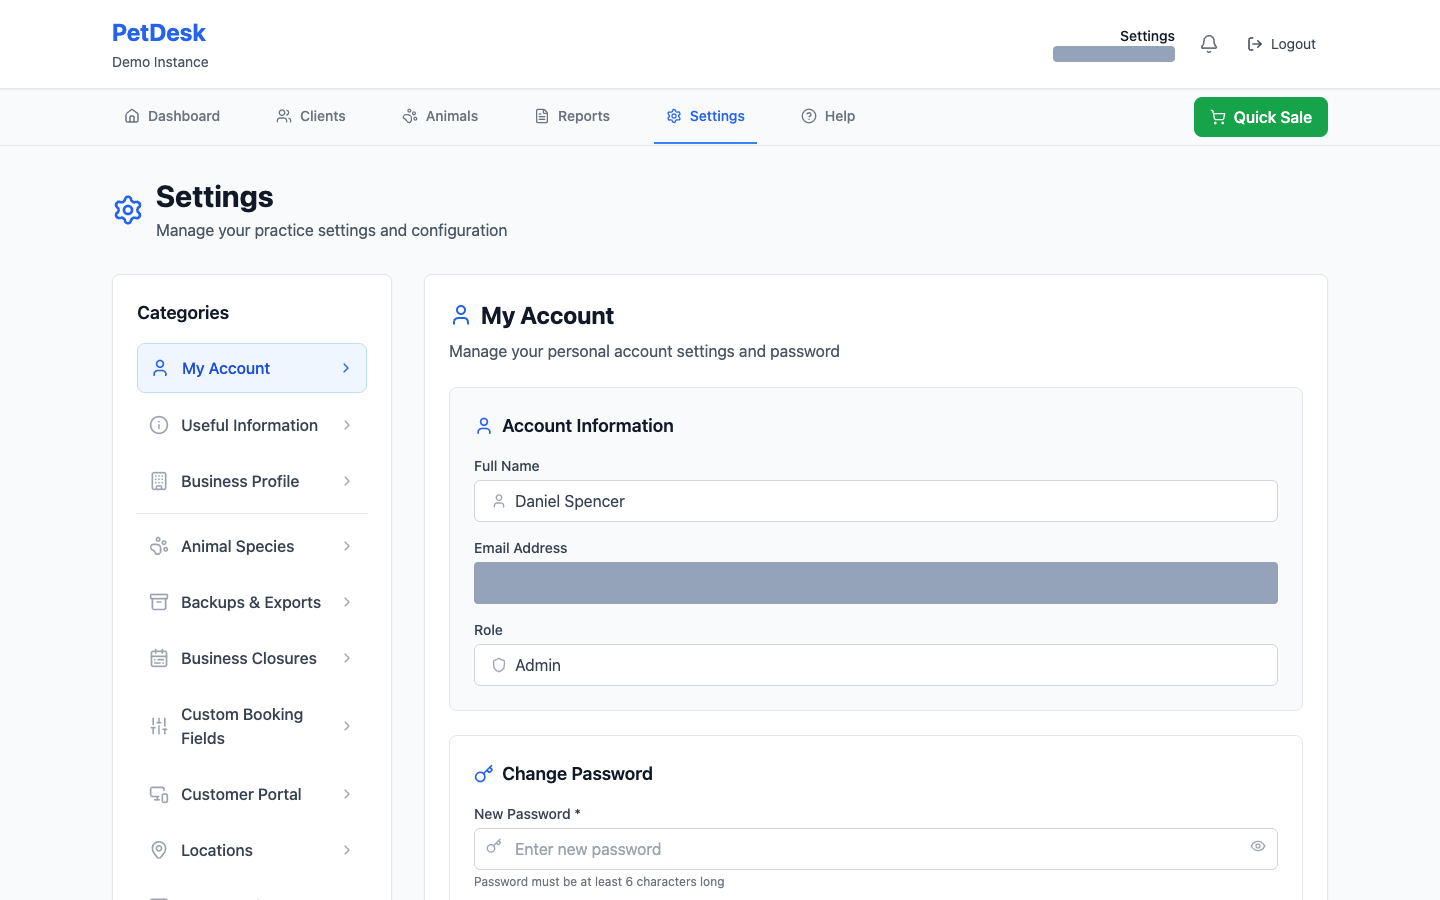Click the My Account person icon in sidebar
This screenshot has width=1440, height=900.
click(160, 368)
